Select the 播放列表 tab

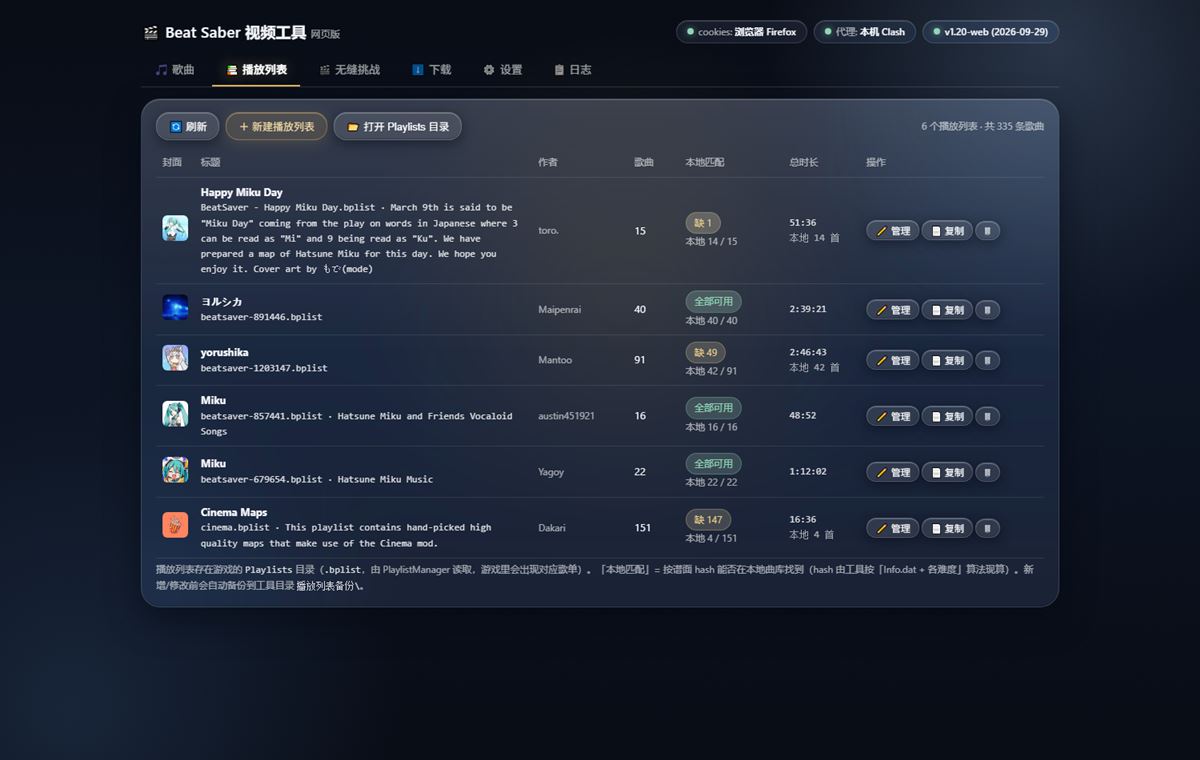(x=256, y=70)
